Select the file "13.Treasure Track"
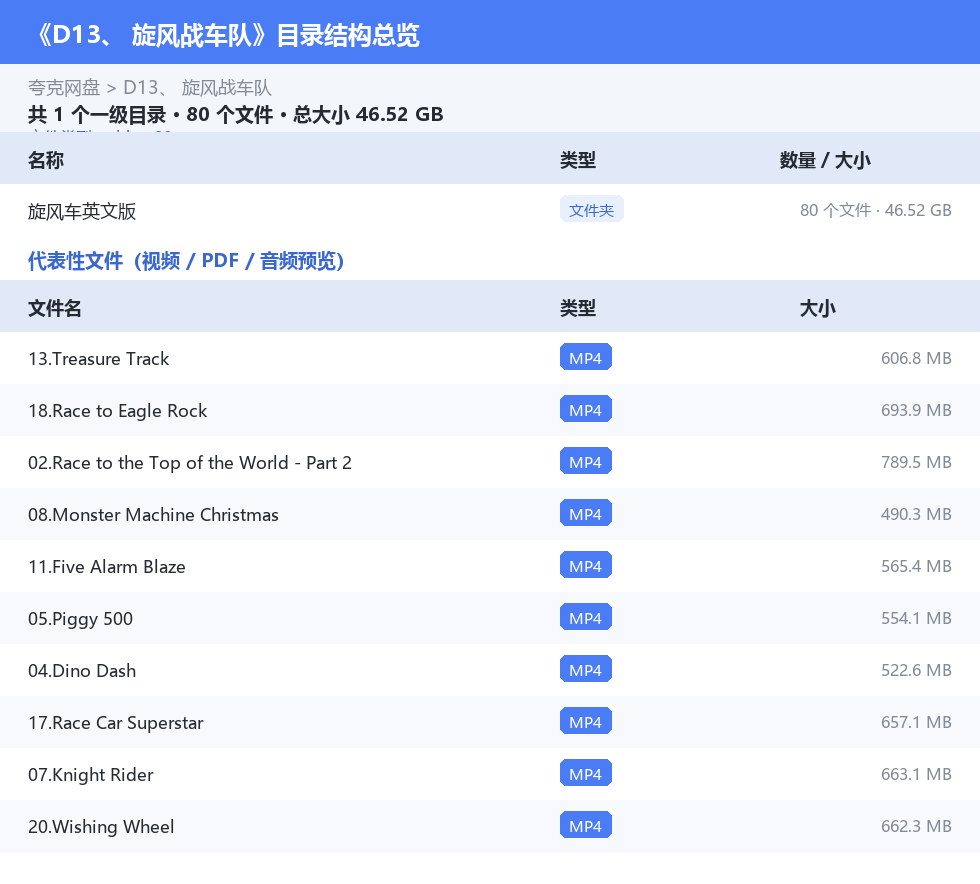The width and height of the screenshot is (980, 884). pyautogui.click(x=99, y=358)
